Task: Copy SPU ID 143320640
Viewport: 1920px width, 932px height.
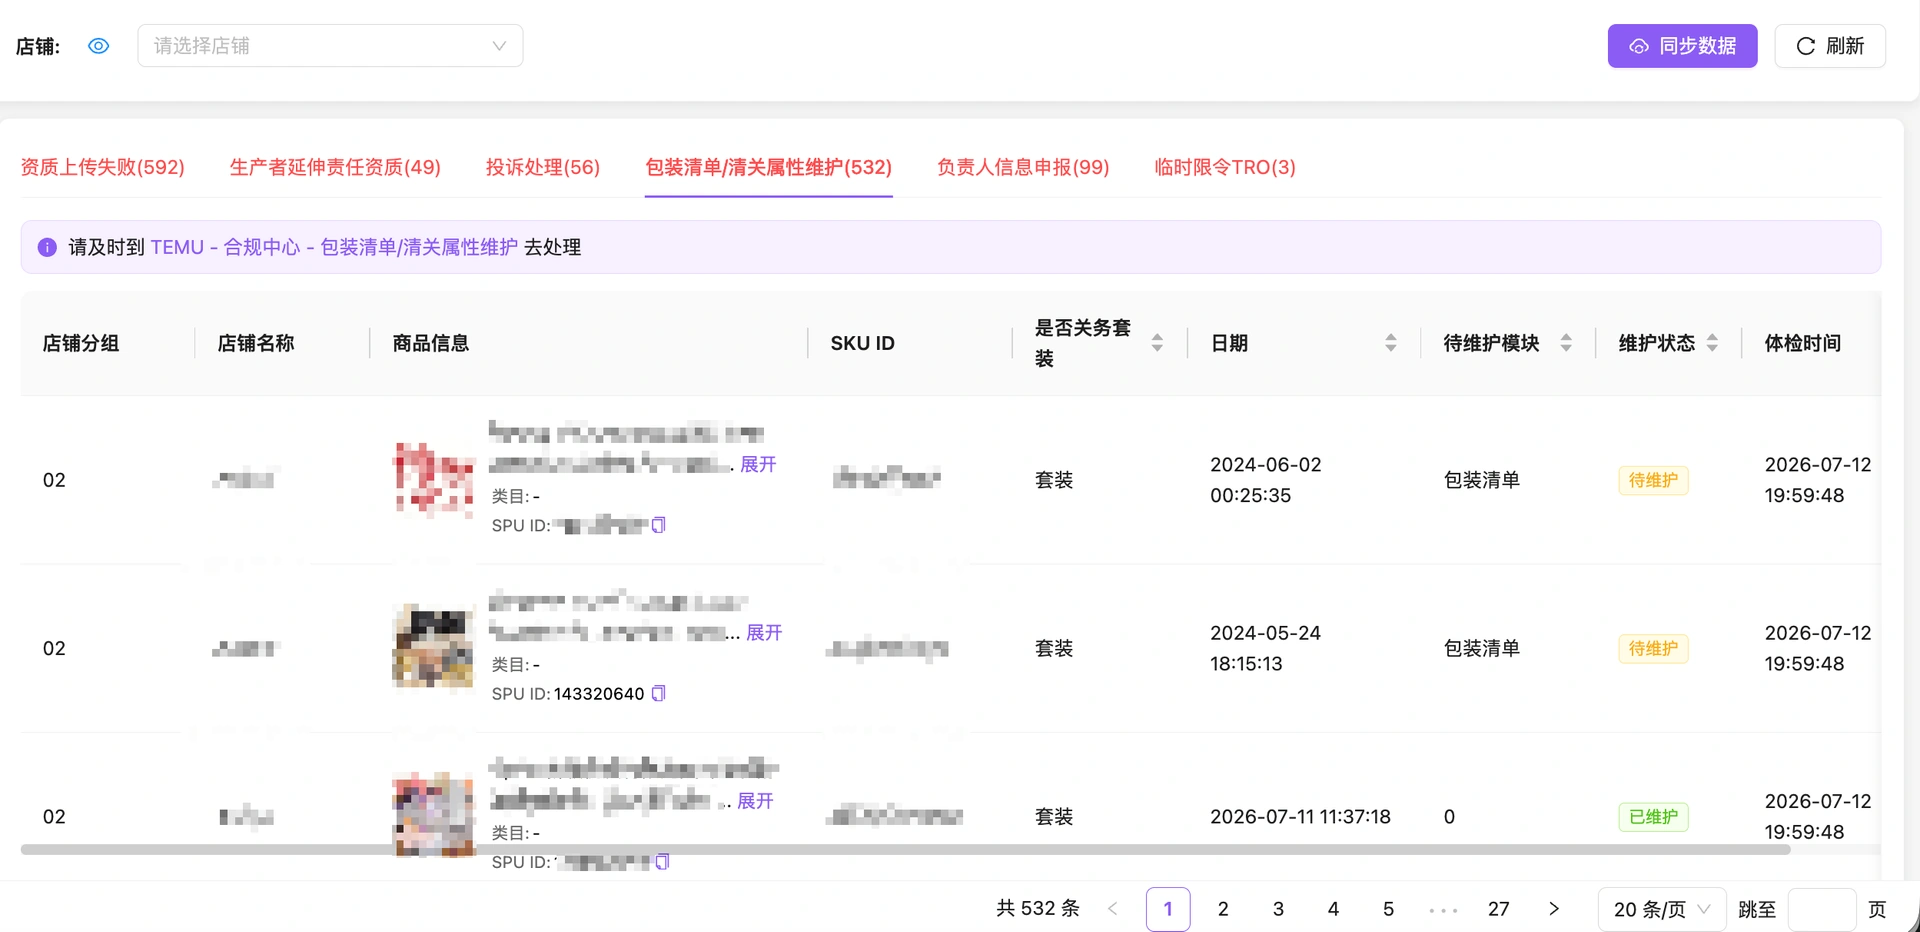Action: (658, 693)
